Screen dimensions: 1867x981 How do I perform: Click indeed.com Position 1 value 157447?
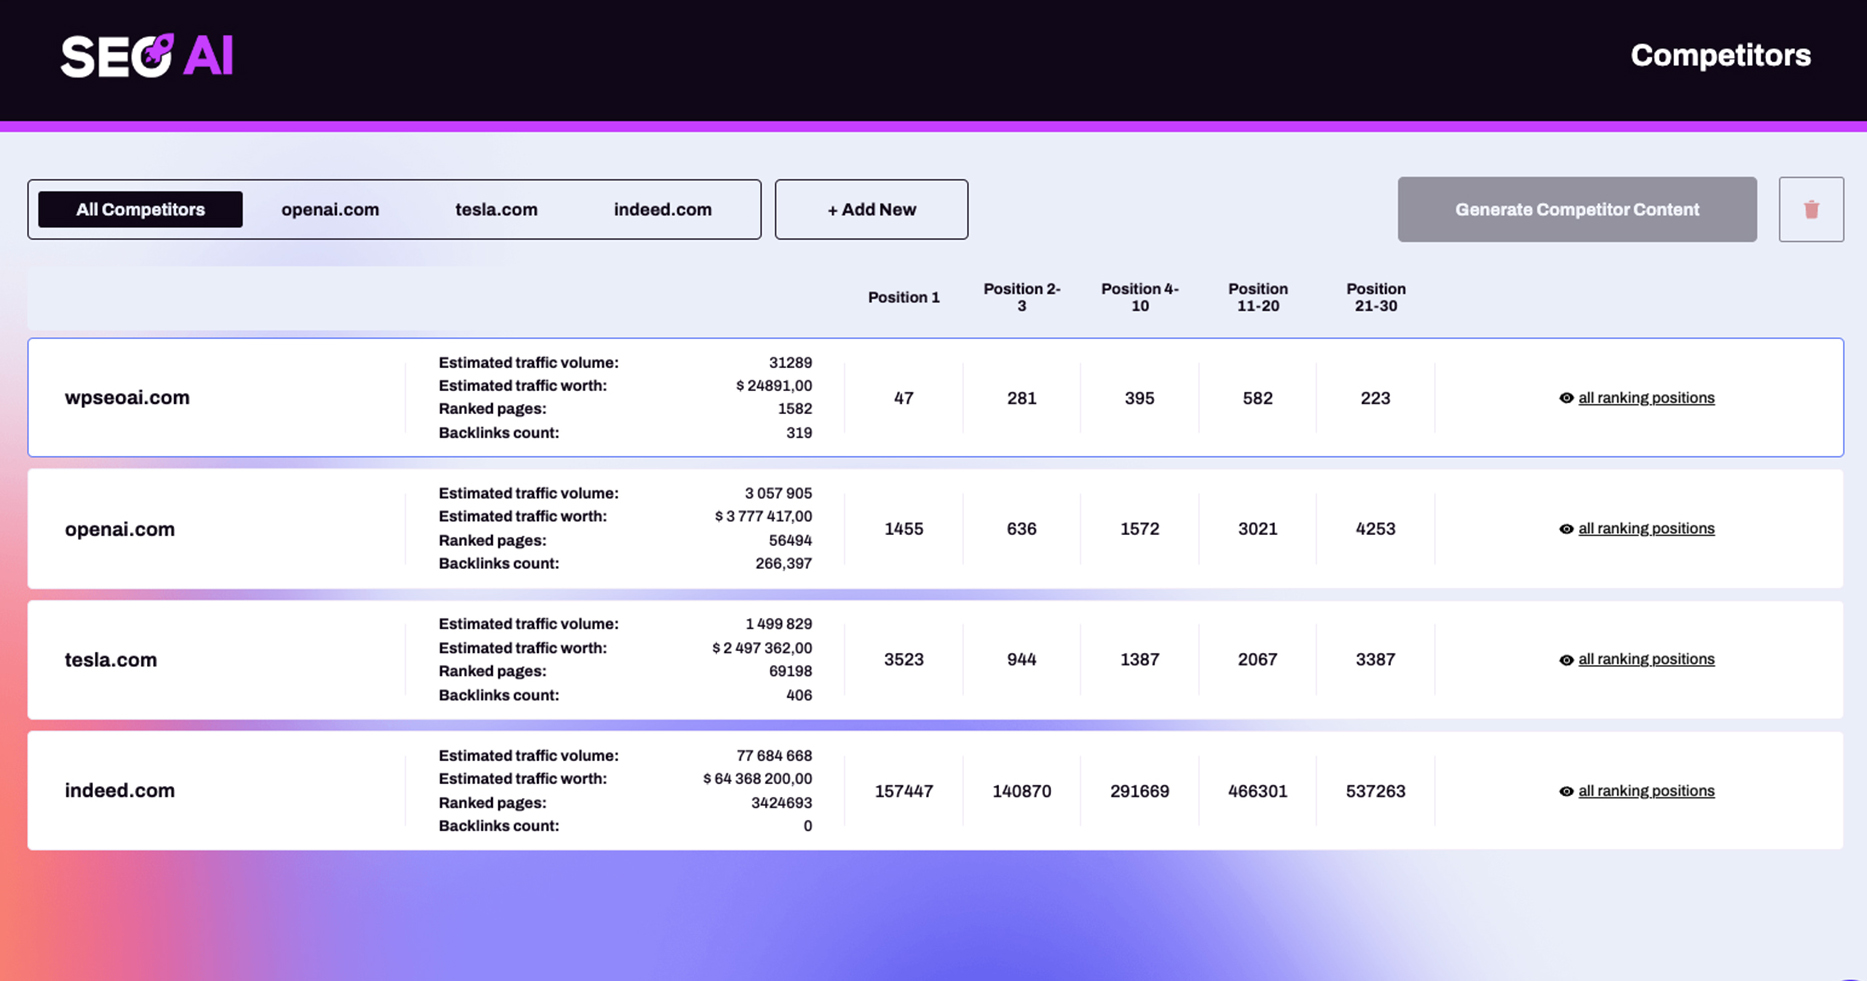904,791
